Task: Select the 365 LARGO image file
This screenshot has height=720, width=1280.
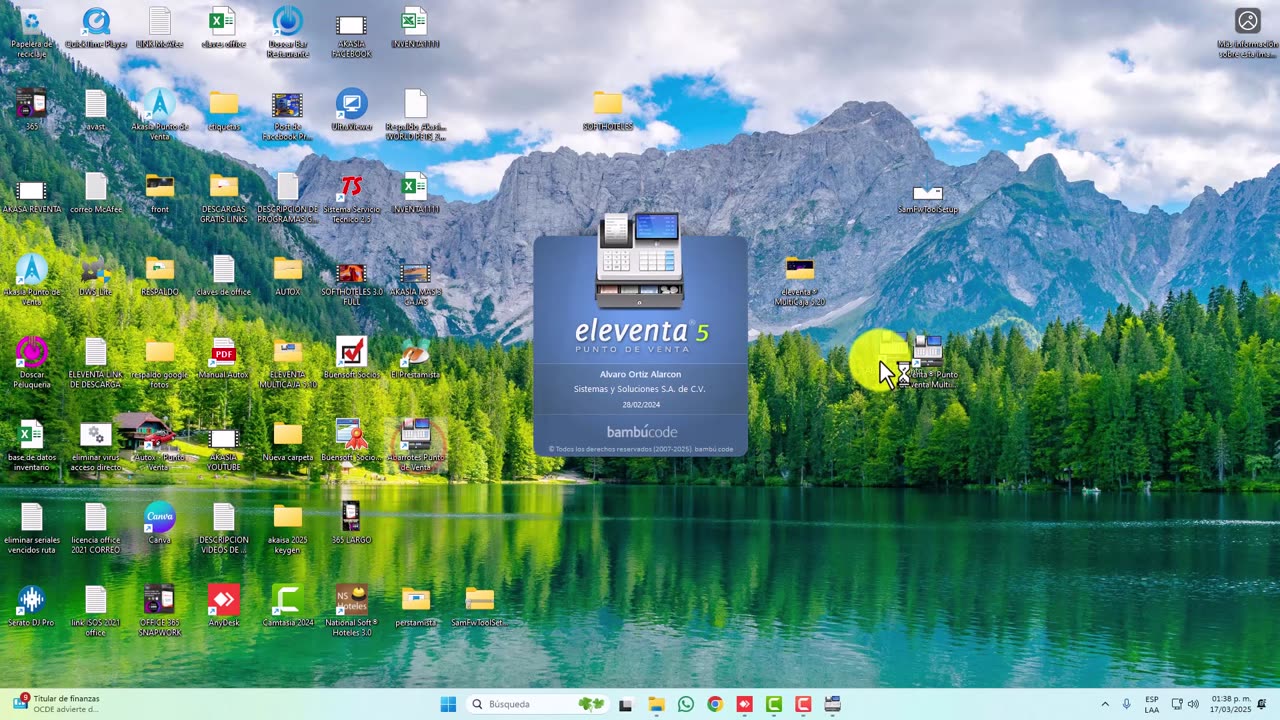Action: click(x=351, y=524)
